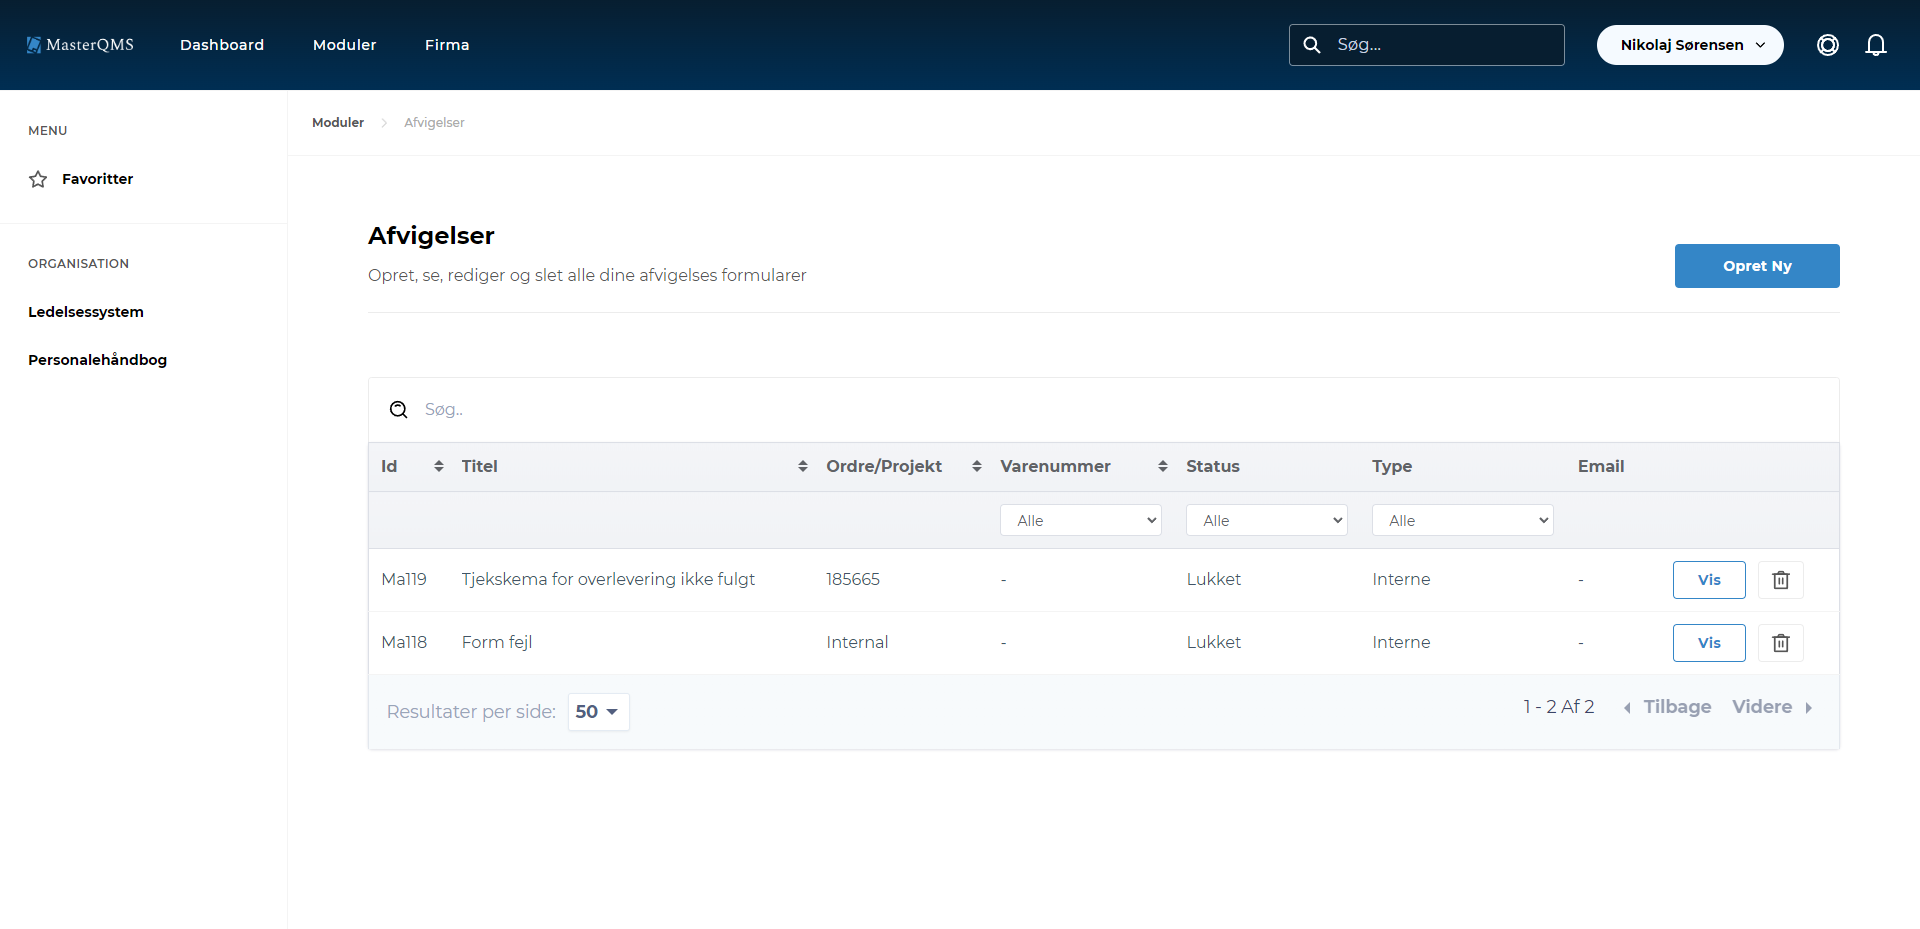This screenshot has height=929, width=1920.
Task: Click the Favoritter star icon
Action: (38, 179)
